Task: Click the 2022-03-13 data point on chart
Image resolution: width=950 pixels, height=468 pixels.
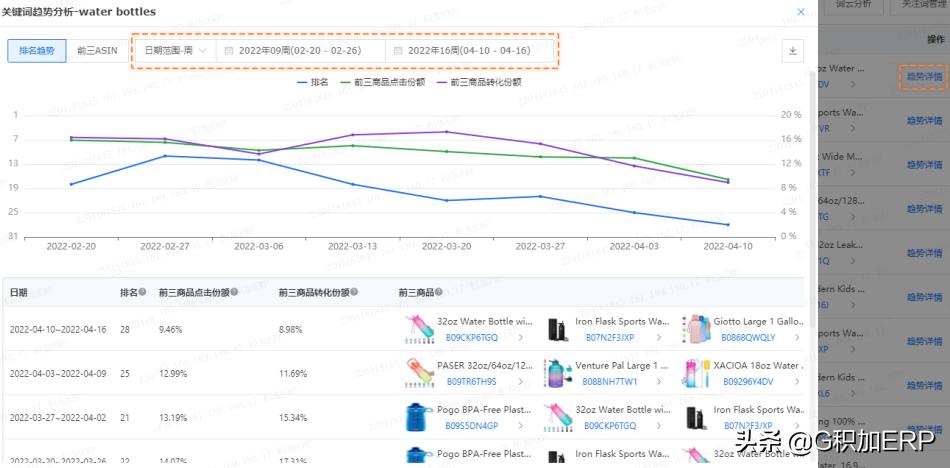Action: click(354, 184)
